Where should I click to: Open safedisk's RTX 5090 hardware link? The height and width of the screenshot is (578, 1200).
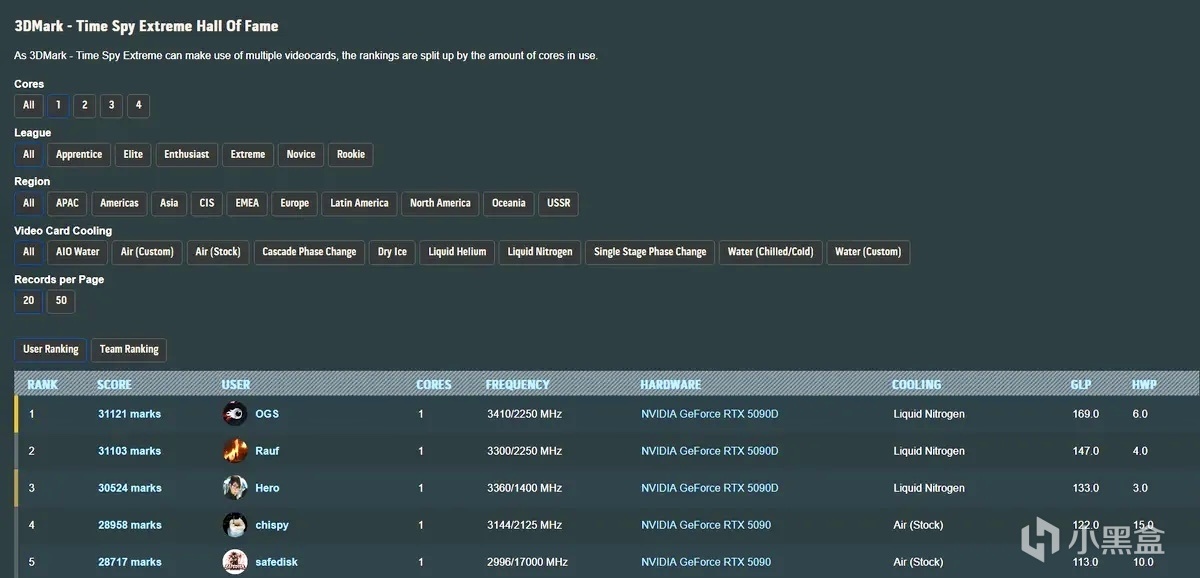[x=706, y=562]
